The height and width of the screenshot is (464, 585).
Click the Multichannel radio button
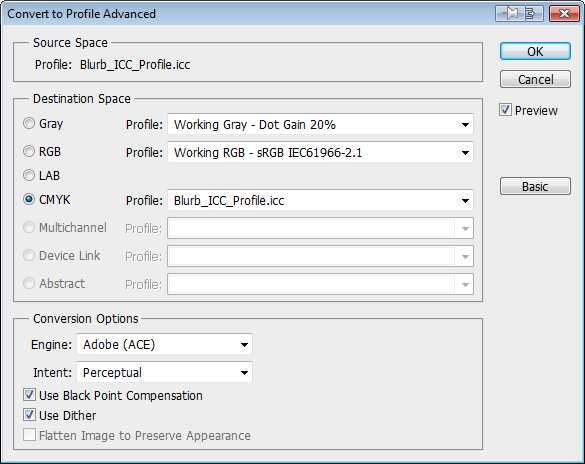[x=29, y=227]
